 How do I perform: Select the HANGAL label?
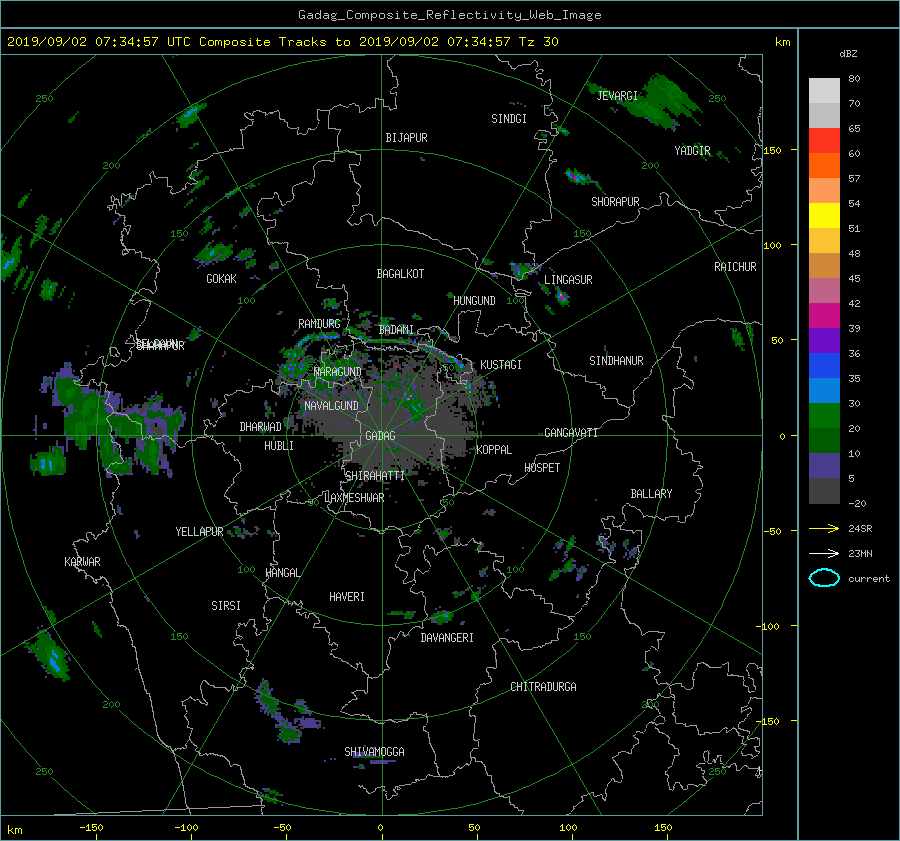pos(282,573)
